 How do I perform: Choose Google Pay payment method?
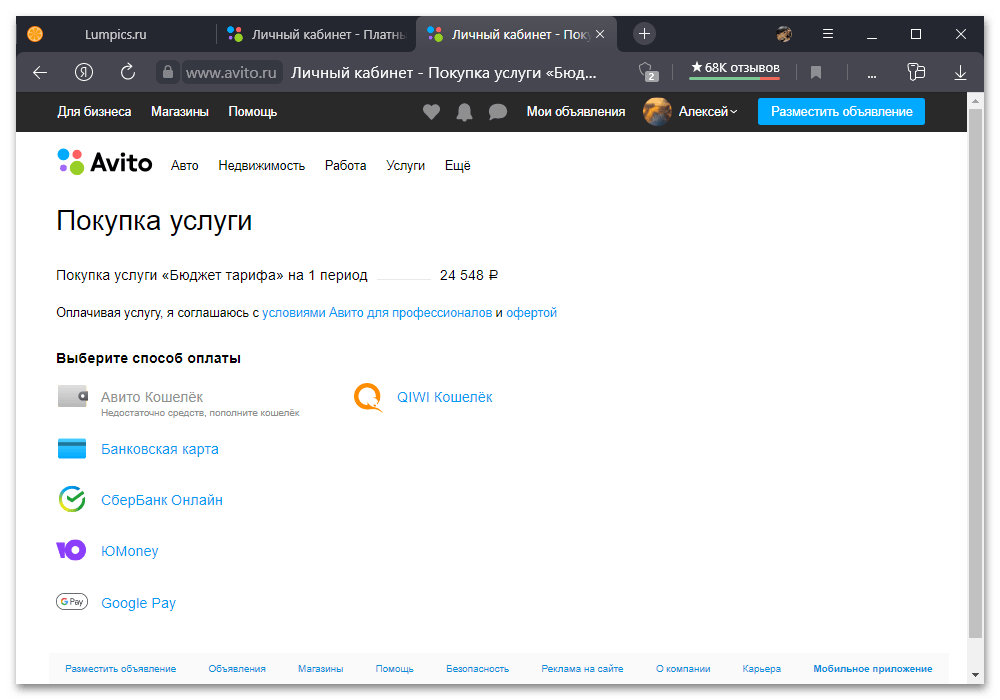[138, 603]
